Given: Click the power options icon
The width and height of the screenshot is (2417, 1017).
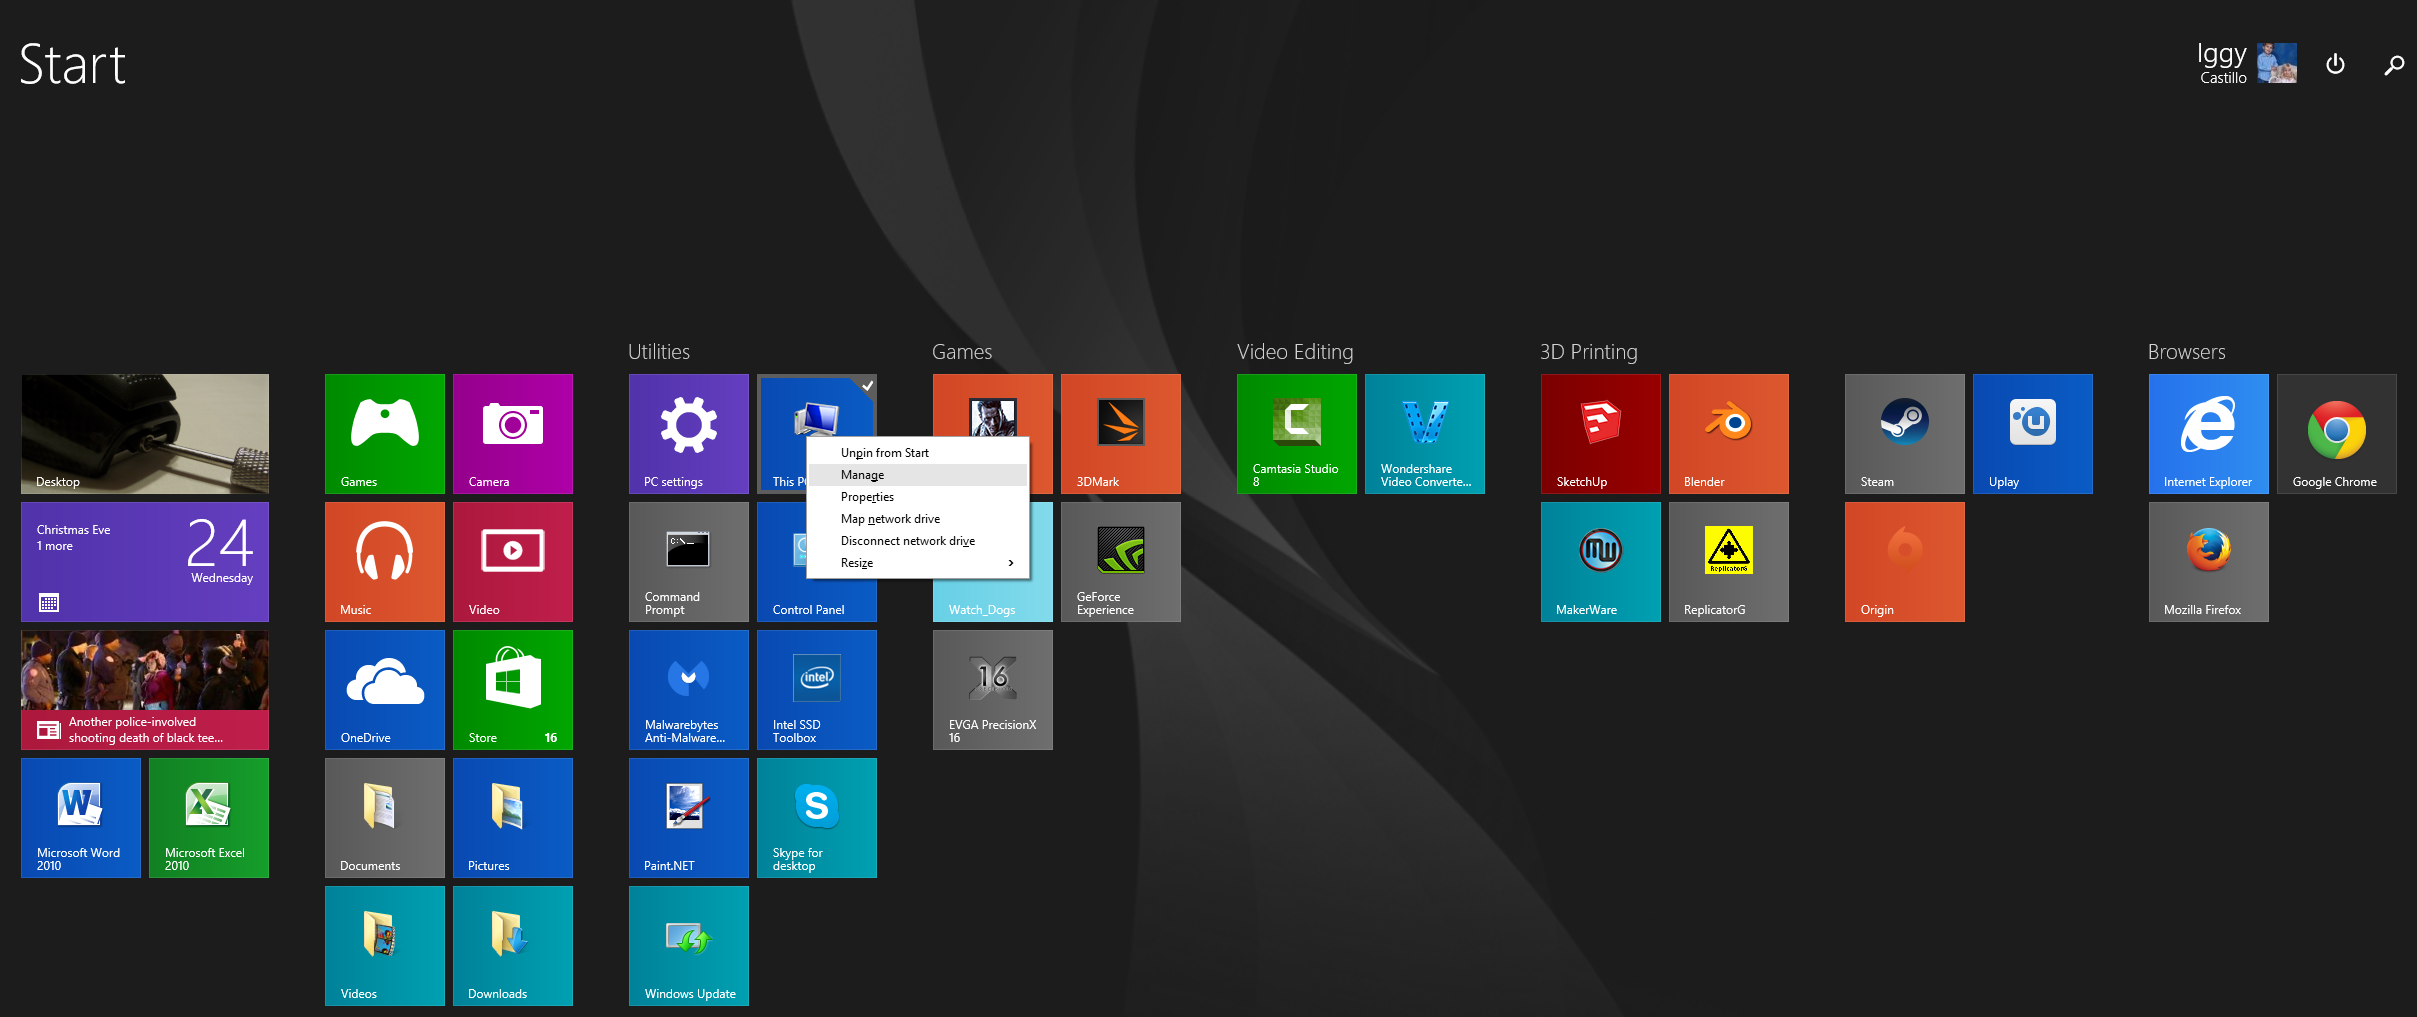Looking at the screenshot, I should [2335, 64].
